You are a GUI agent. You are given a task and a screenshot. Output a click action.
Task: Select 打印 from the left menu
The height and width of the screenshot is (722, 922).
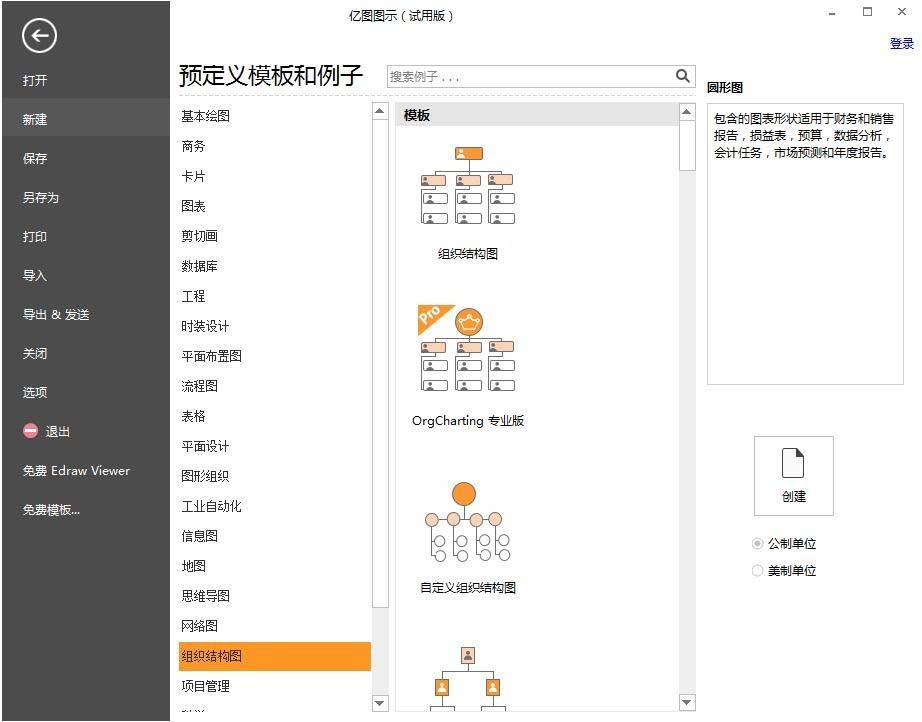[x=34, y=237]
